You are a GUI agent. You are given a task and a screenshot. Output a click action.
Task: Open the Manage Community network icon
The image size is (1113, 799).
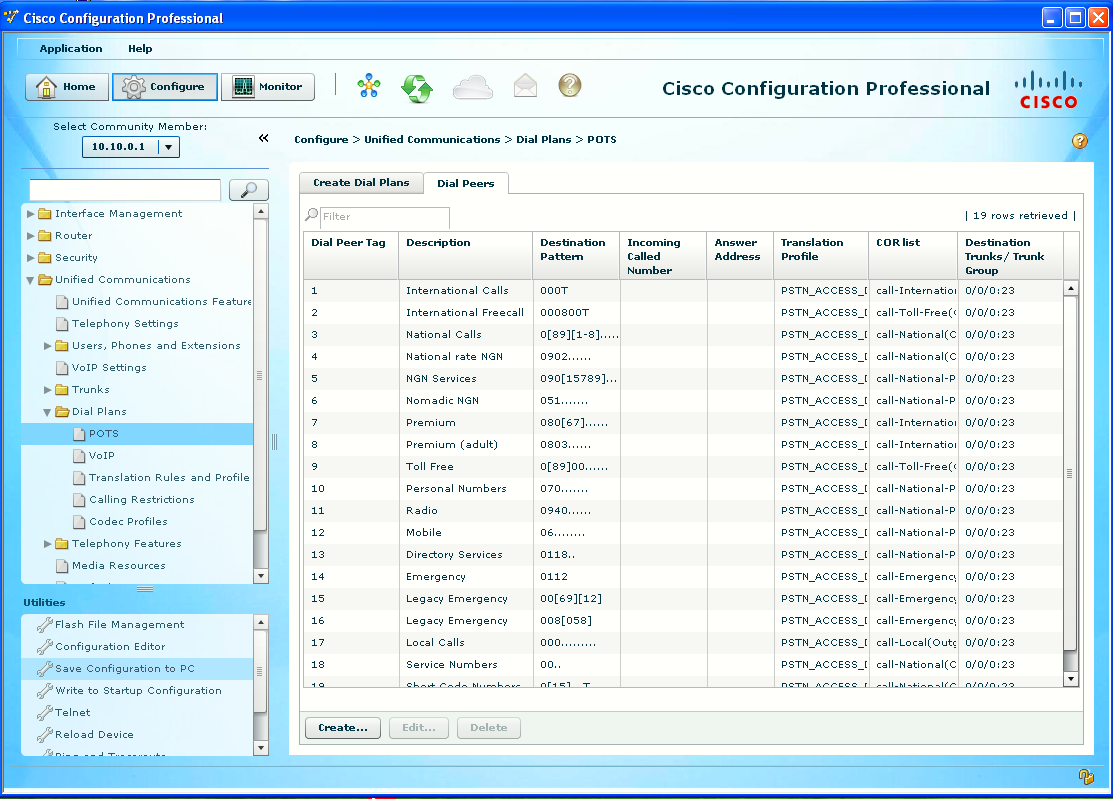[369, 87]
